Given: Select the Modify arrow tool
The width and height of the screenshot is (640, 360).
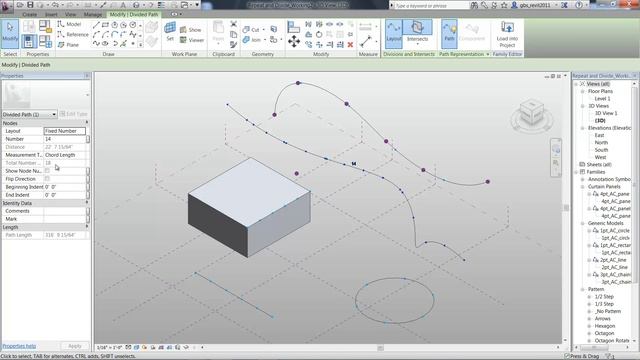Looking at the screenshot, I should pyautogui.click(x=10, y=33).
